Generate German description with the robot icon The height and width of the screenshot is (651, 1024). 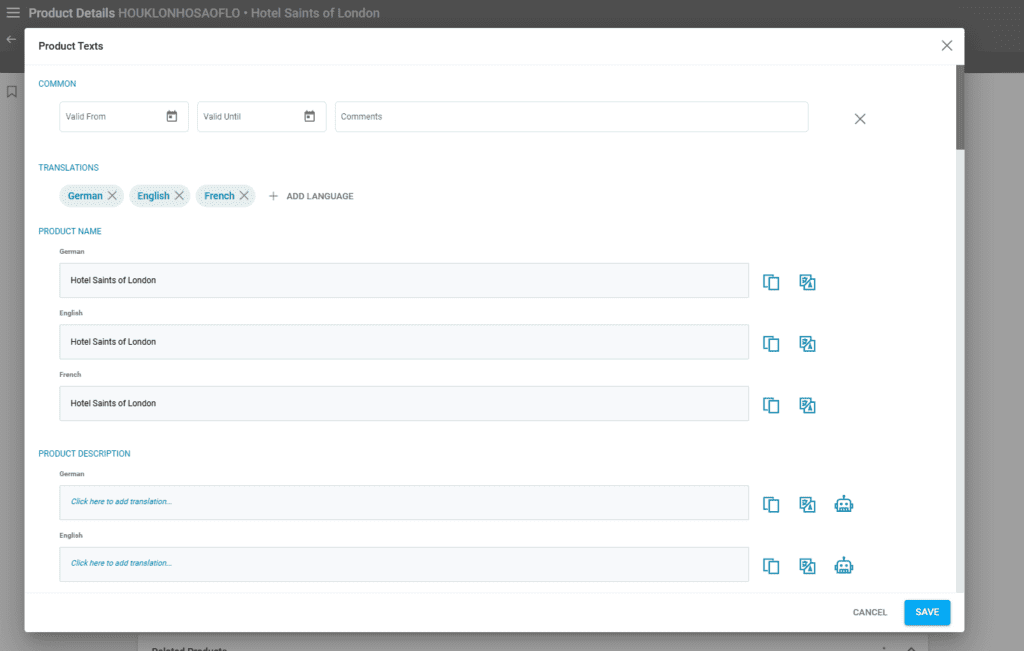pos(844,504)
